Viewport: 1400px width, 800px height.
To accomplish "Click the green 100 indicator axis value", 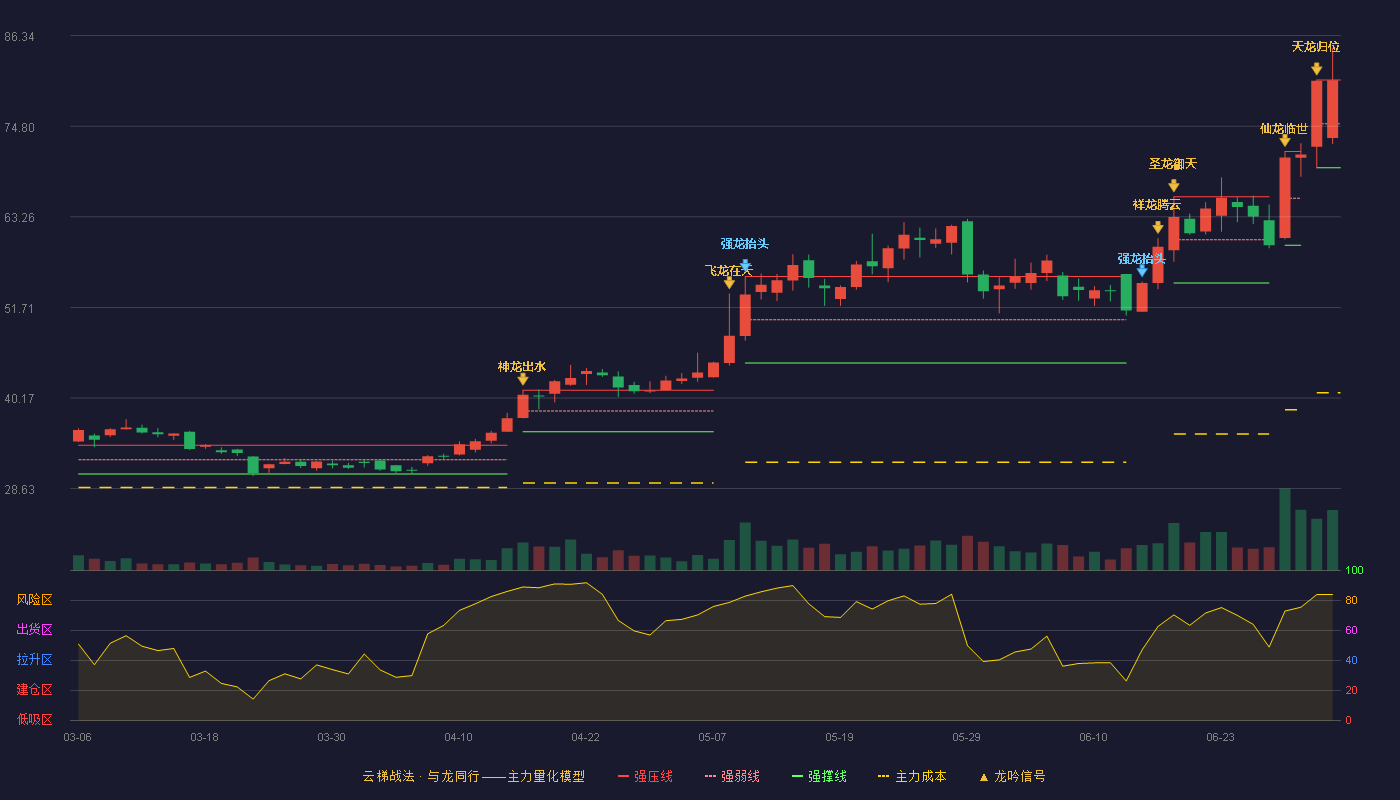I will coord(1354,571).
